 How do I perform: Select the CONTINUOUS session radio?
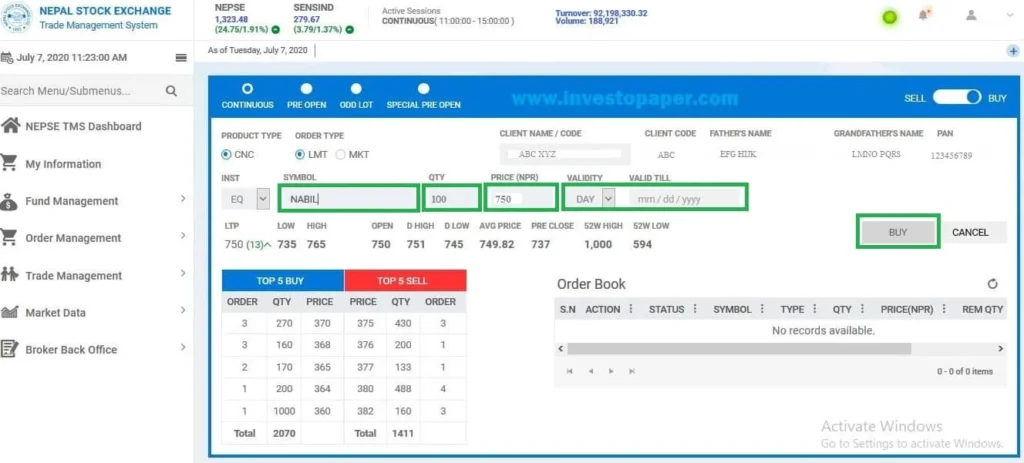pos(248,89)
